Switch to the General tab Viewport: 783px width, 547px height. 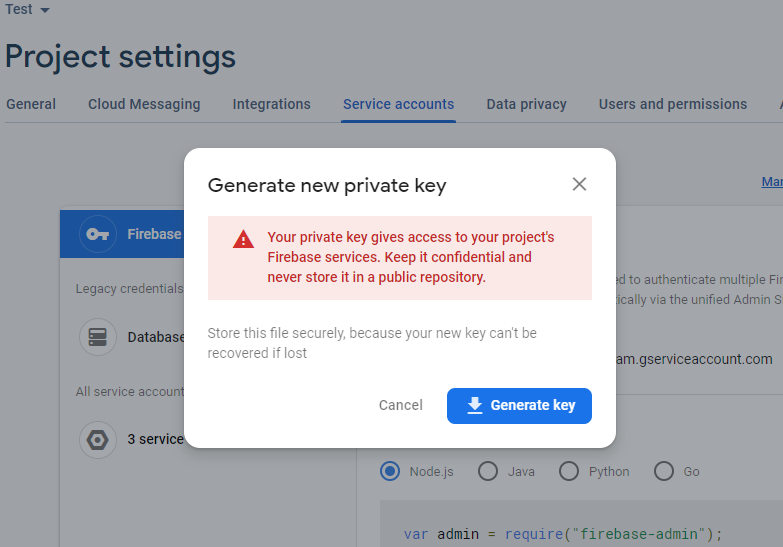tap(31, 104)
